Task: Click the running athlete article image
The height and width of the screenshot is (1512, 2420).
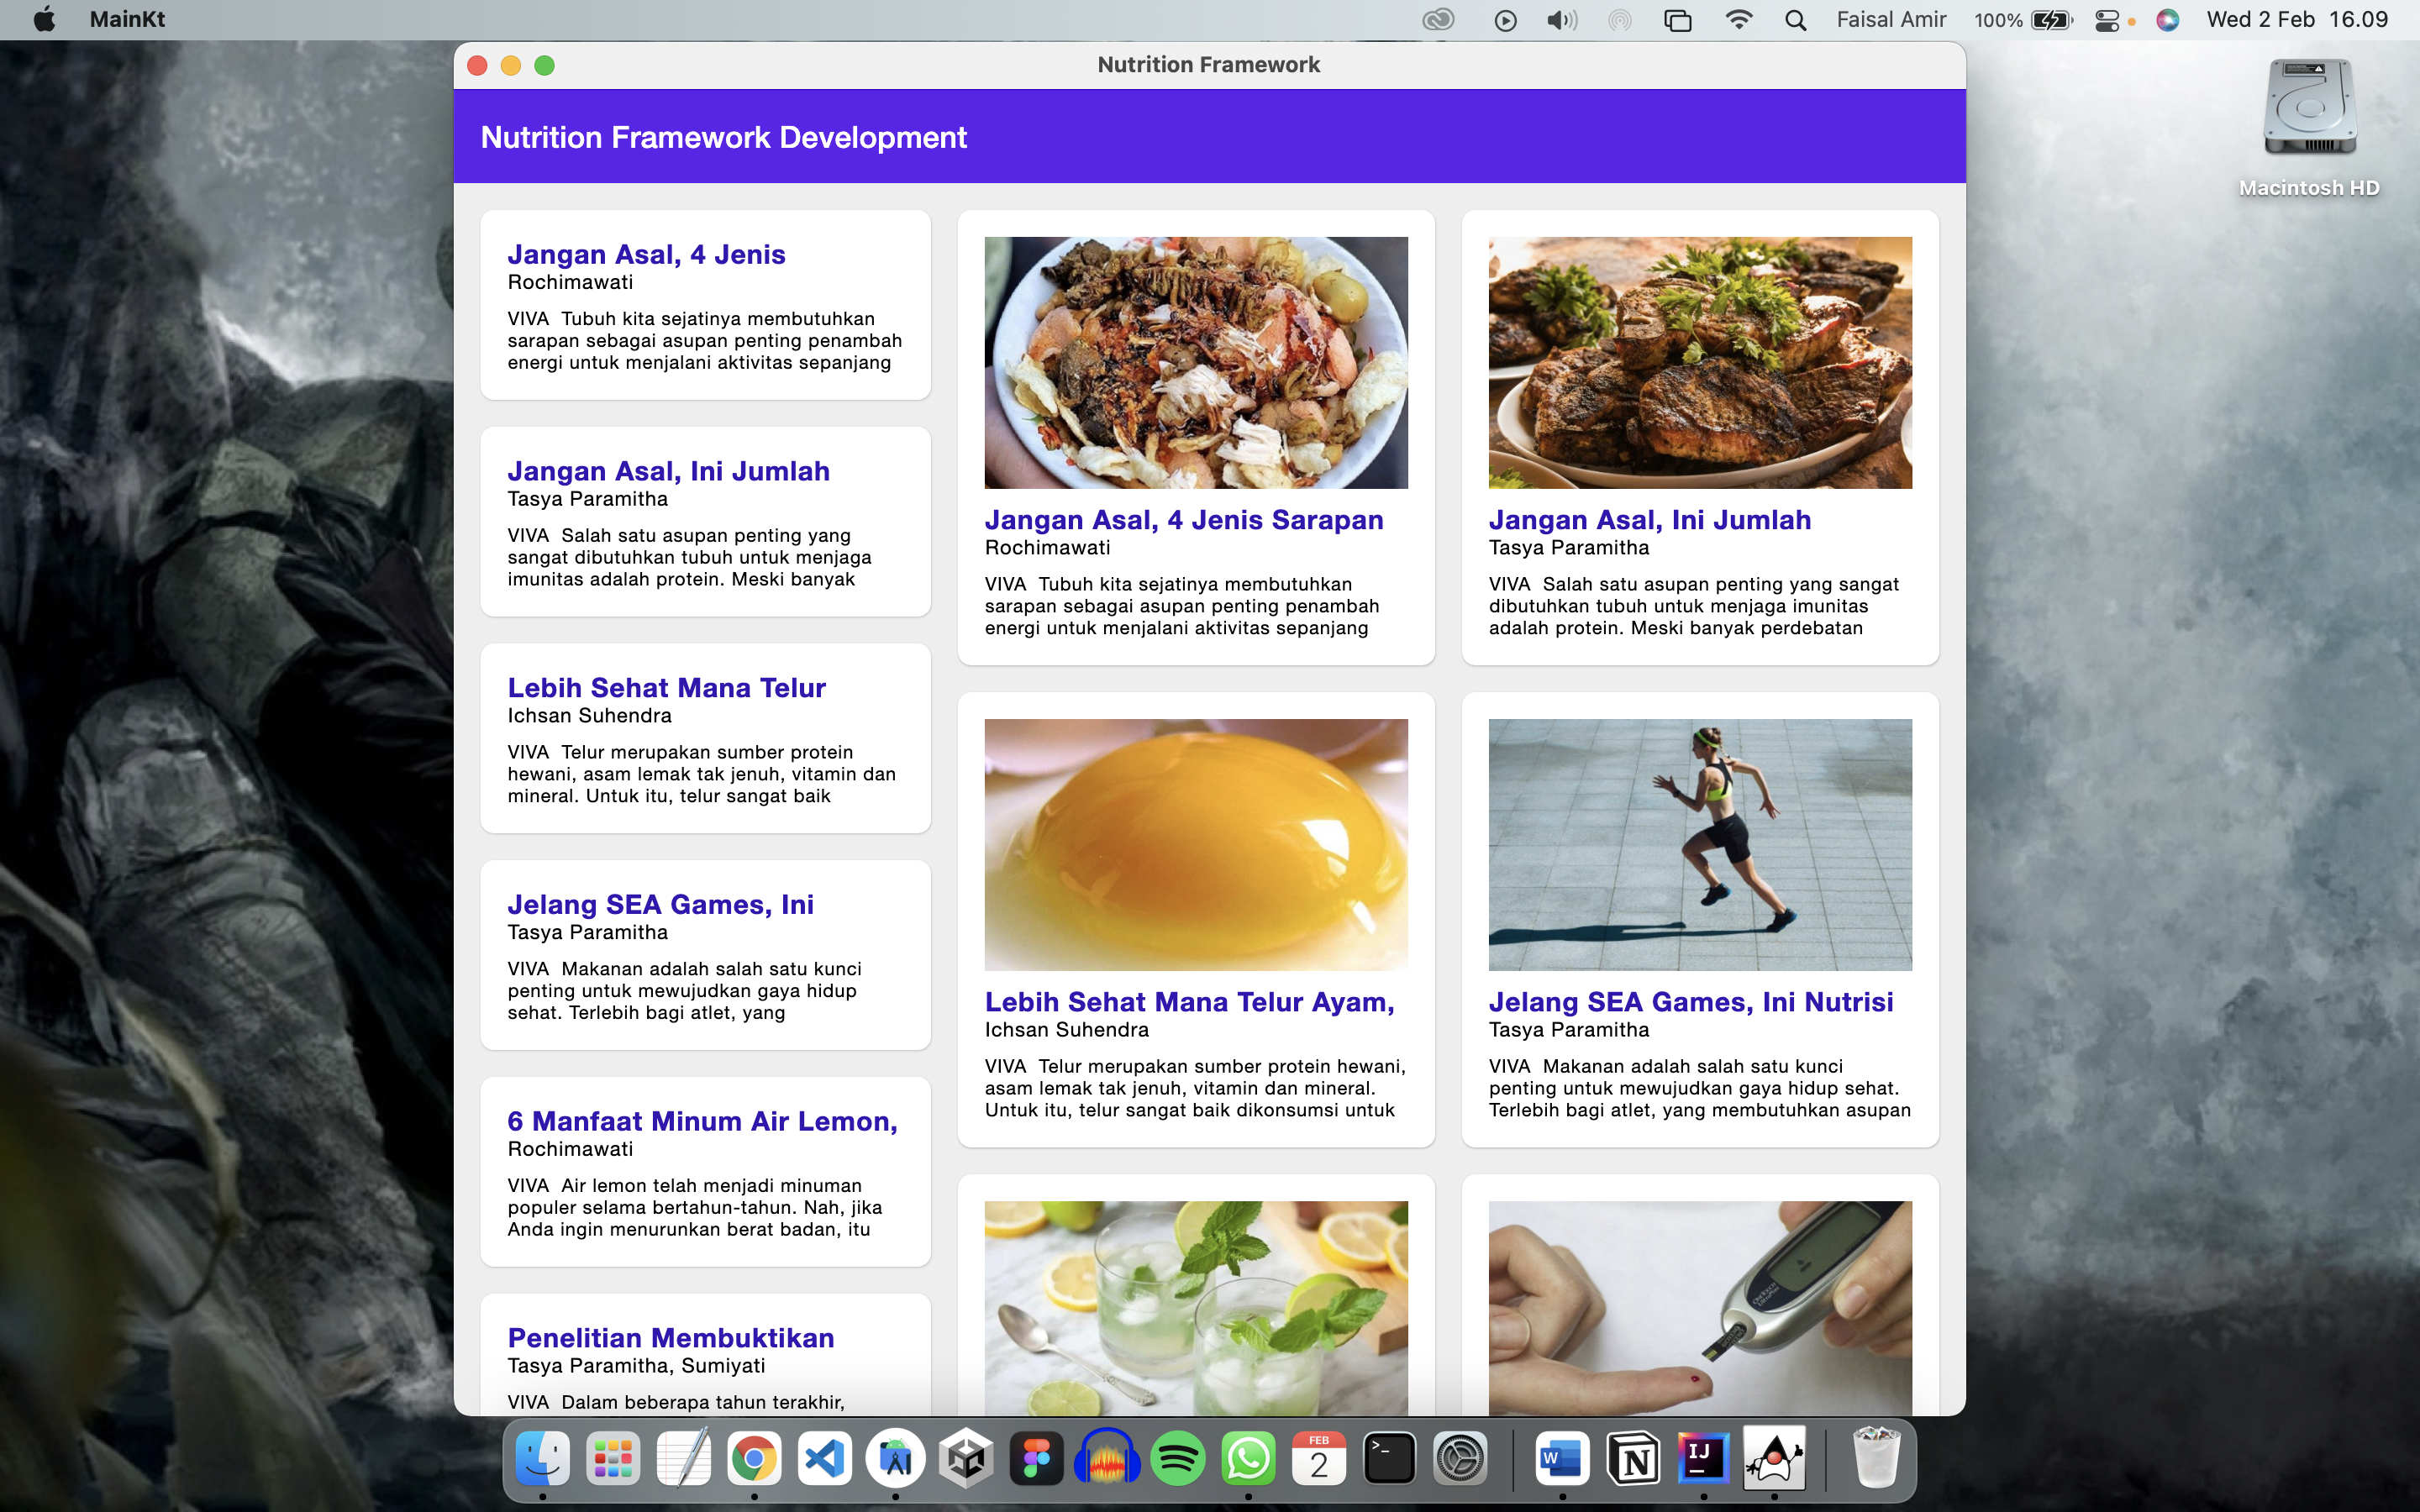Action: coord(1699,844)
